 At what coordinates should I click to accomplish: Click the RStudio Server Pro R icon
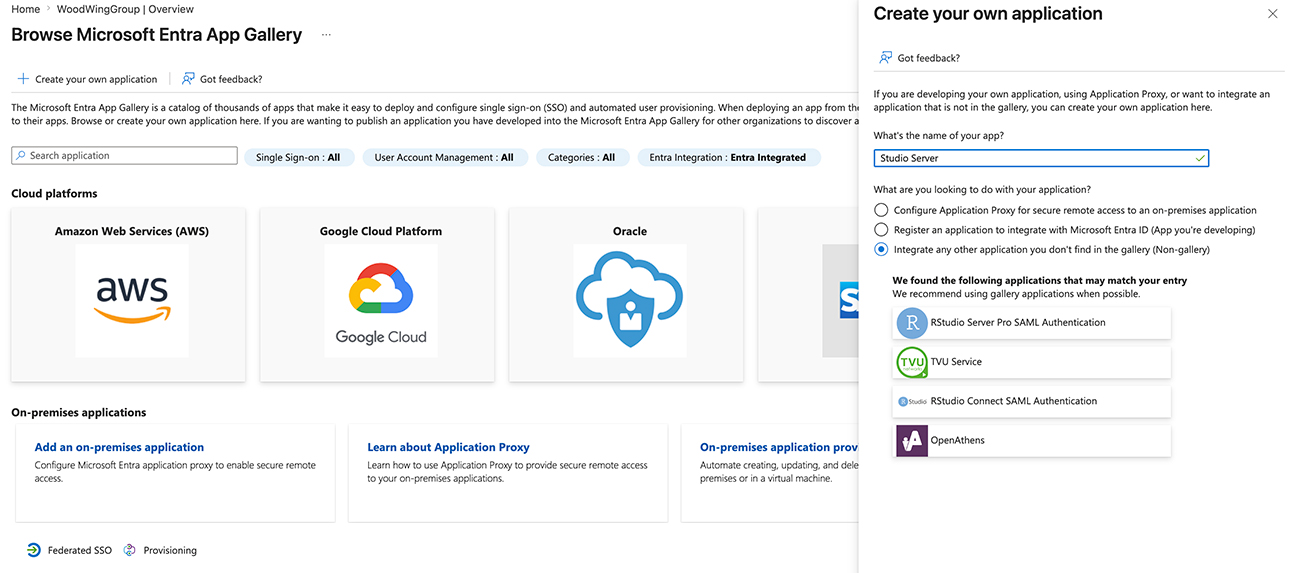[x=911, y=323]
